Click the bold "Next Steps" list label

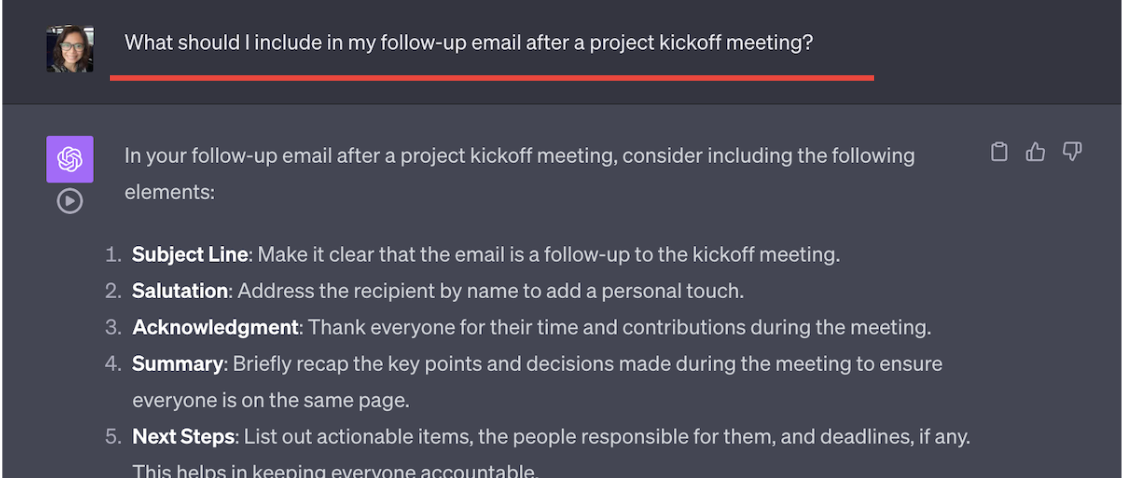pos(183,437)
